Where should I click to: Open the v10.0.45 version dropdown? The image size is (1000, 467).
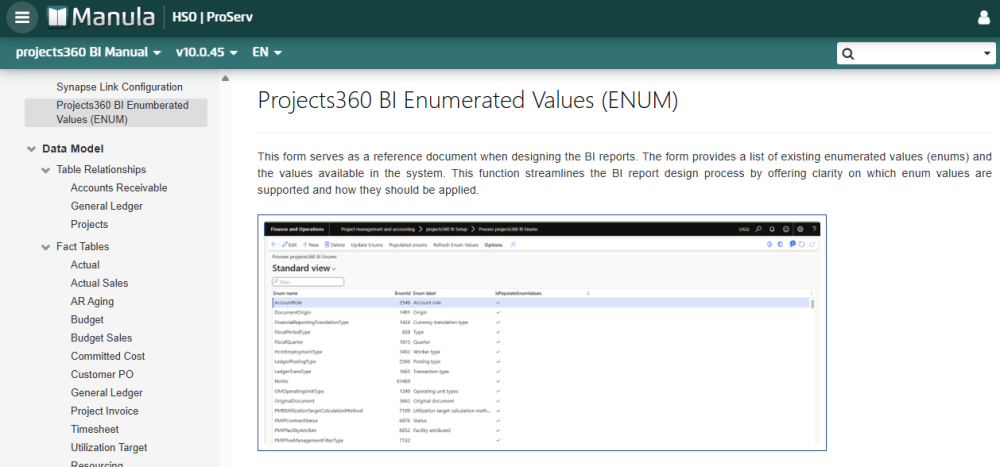click(x=207, y=52)
